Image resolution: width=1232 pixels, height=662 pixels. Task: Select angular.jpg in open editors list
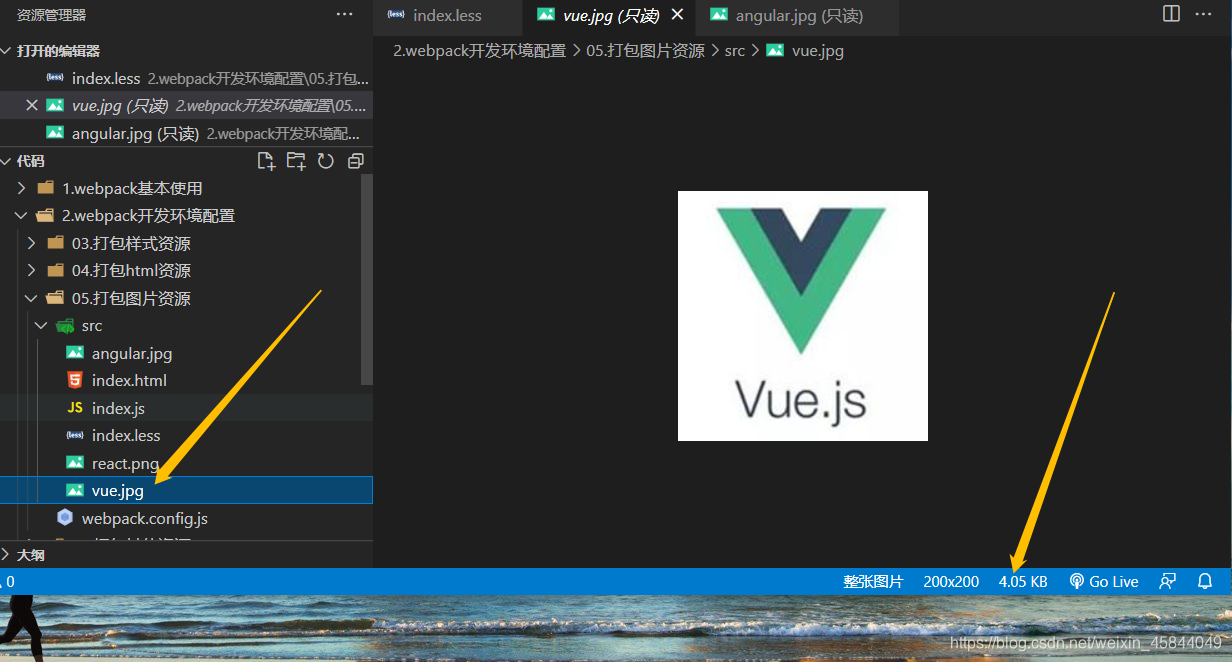tap(186, 133)
